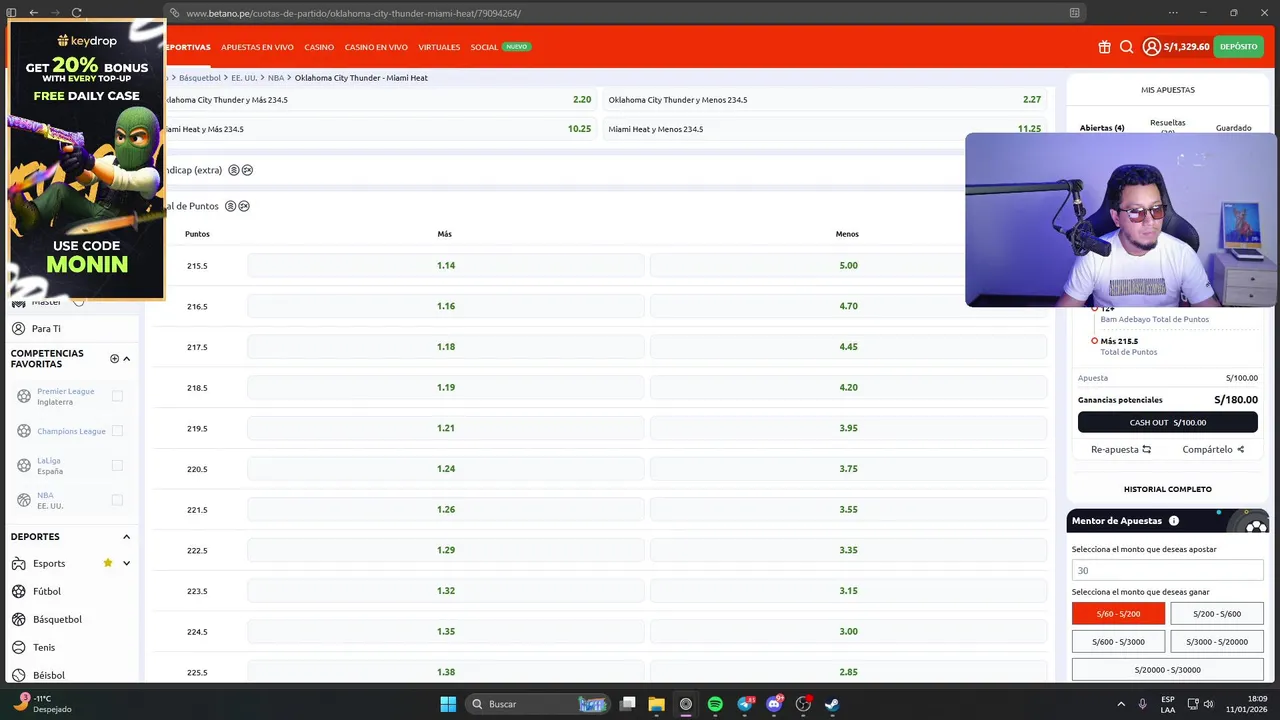Open Steam from the taskbar

point(832,704)
